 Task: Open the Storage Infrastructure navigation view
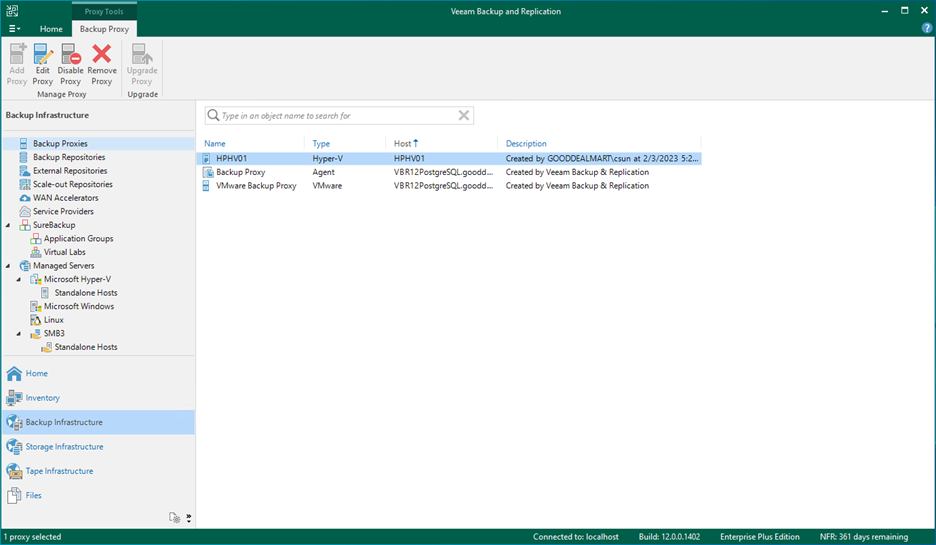tap(98, 447)
